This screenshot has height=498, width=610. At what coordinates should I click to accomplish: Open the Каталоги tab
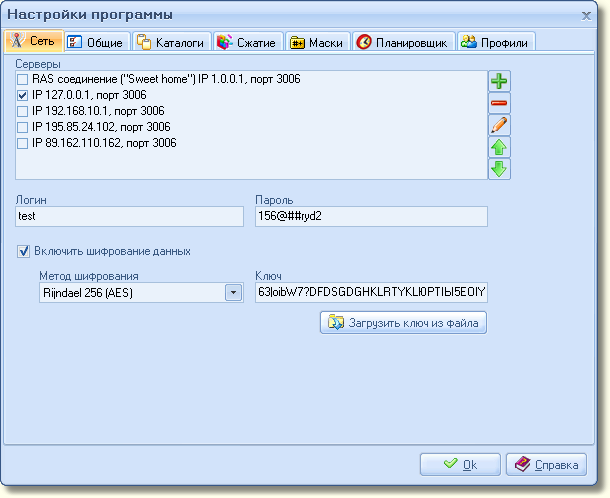(172, 42)
